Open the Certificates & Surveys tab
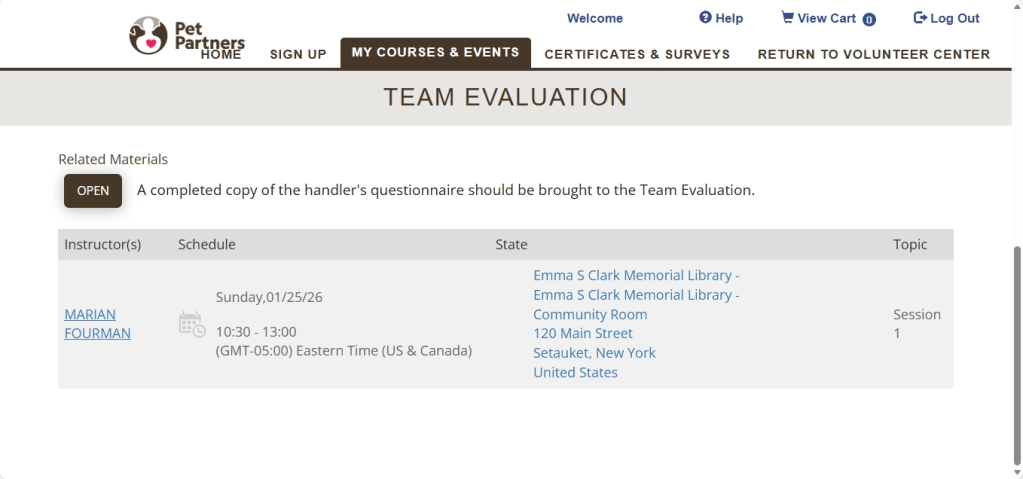The height and width of the screenshot is (479, 1023). (x=637, y=54)
